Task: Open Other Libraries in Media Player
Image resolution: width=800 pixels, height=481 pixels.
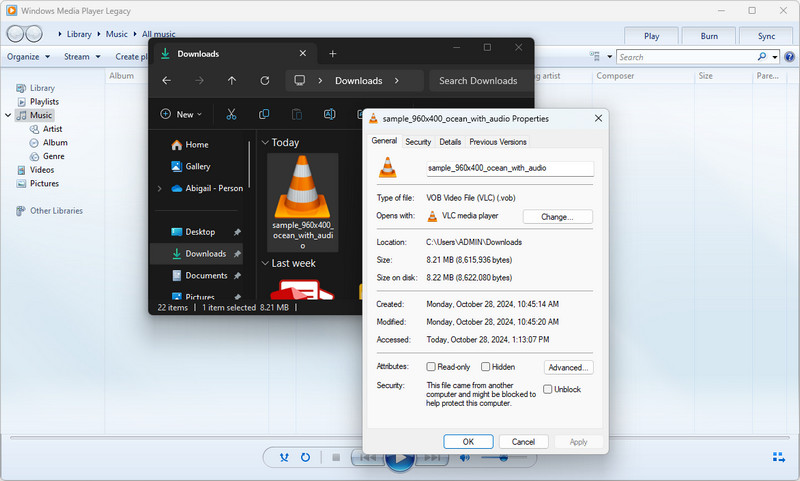Action: (56, 211)
